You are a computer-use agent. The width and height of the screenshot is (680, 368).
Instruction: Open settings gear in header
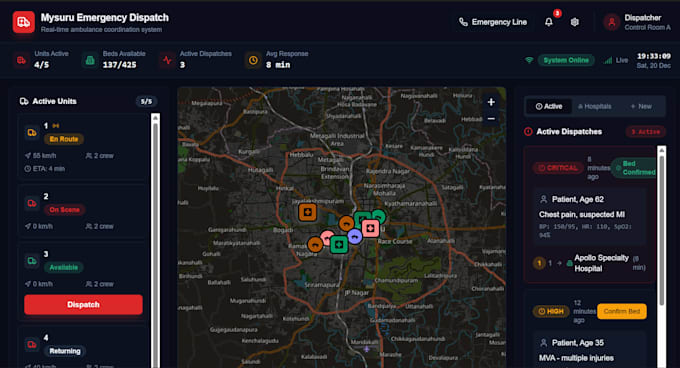coord(575,22)
